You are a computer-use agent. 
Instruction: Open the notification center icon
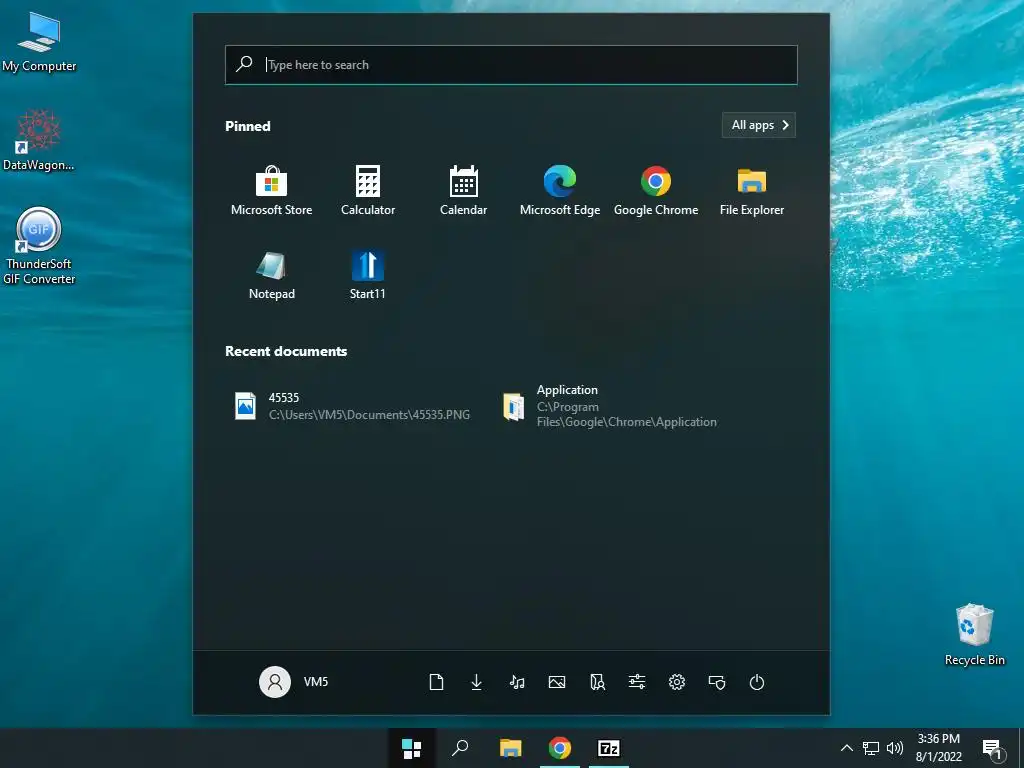[992, 748]
